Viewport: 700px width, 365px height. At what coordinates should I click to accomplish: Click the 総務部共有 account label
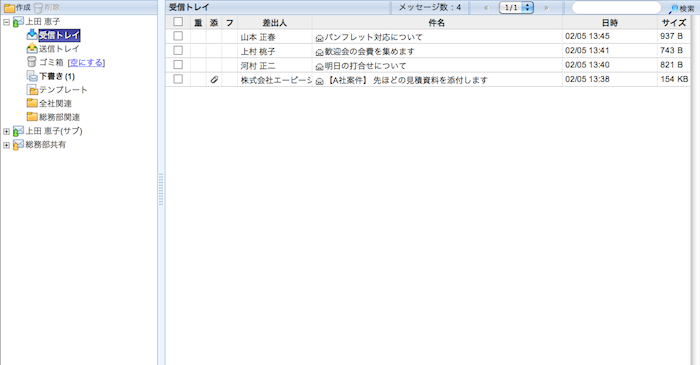[46, 145]
